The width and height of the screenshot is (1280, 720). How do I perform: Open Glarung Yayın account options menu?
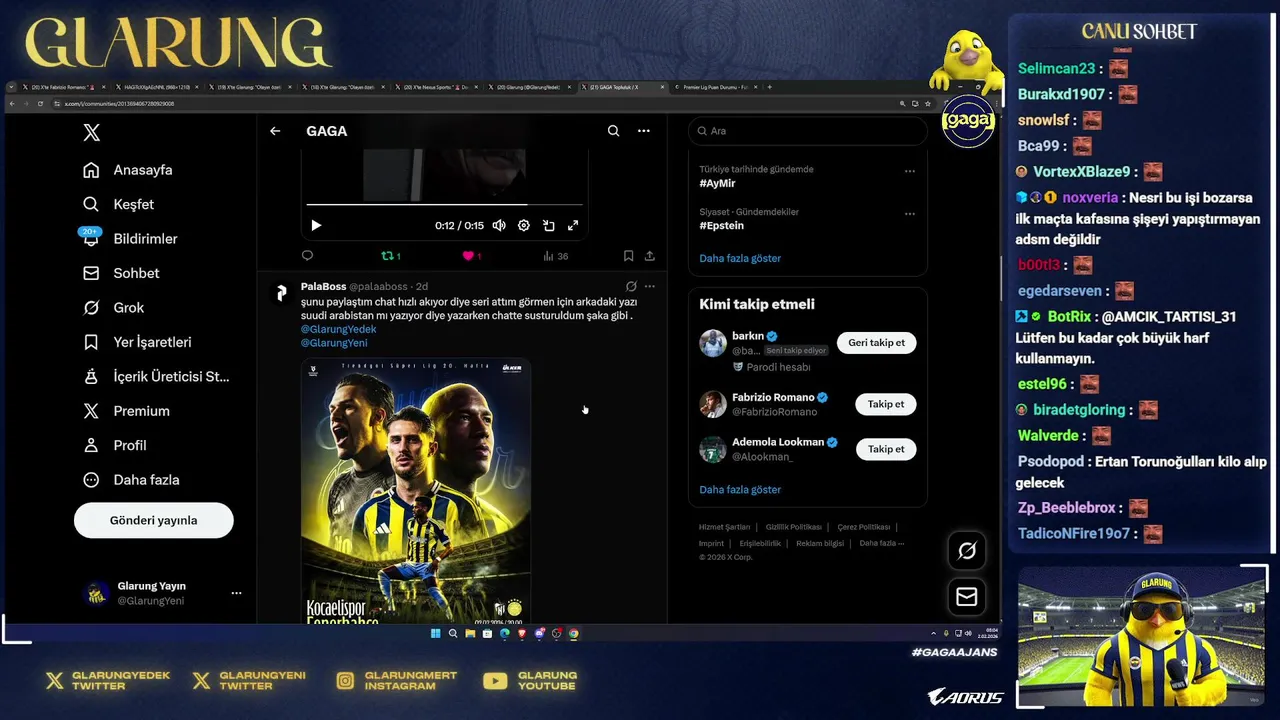coord(236,593)
